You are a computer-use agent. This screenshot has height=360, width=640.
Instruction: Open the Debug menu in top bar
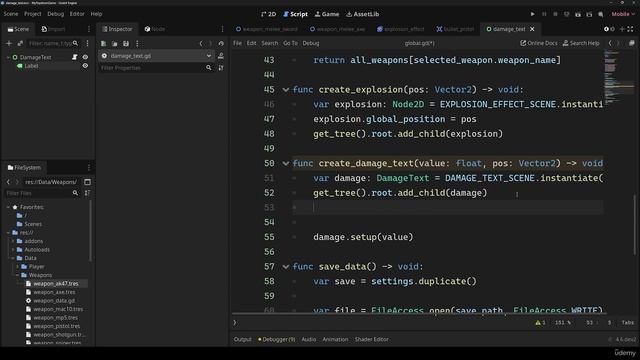click(56, 14)
